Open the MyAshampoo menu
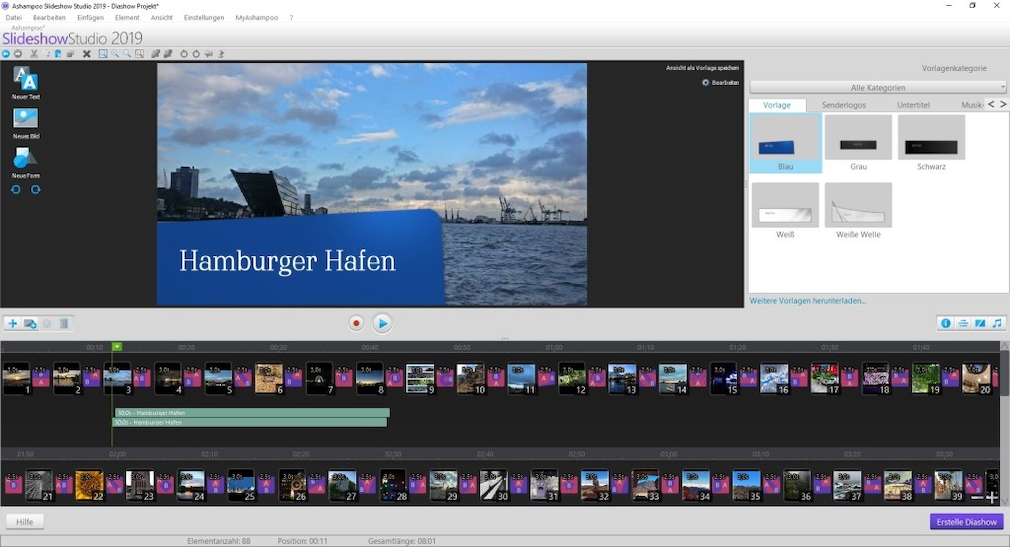 click(256, 17)
